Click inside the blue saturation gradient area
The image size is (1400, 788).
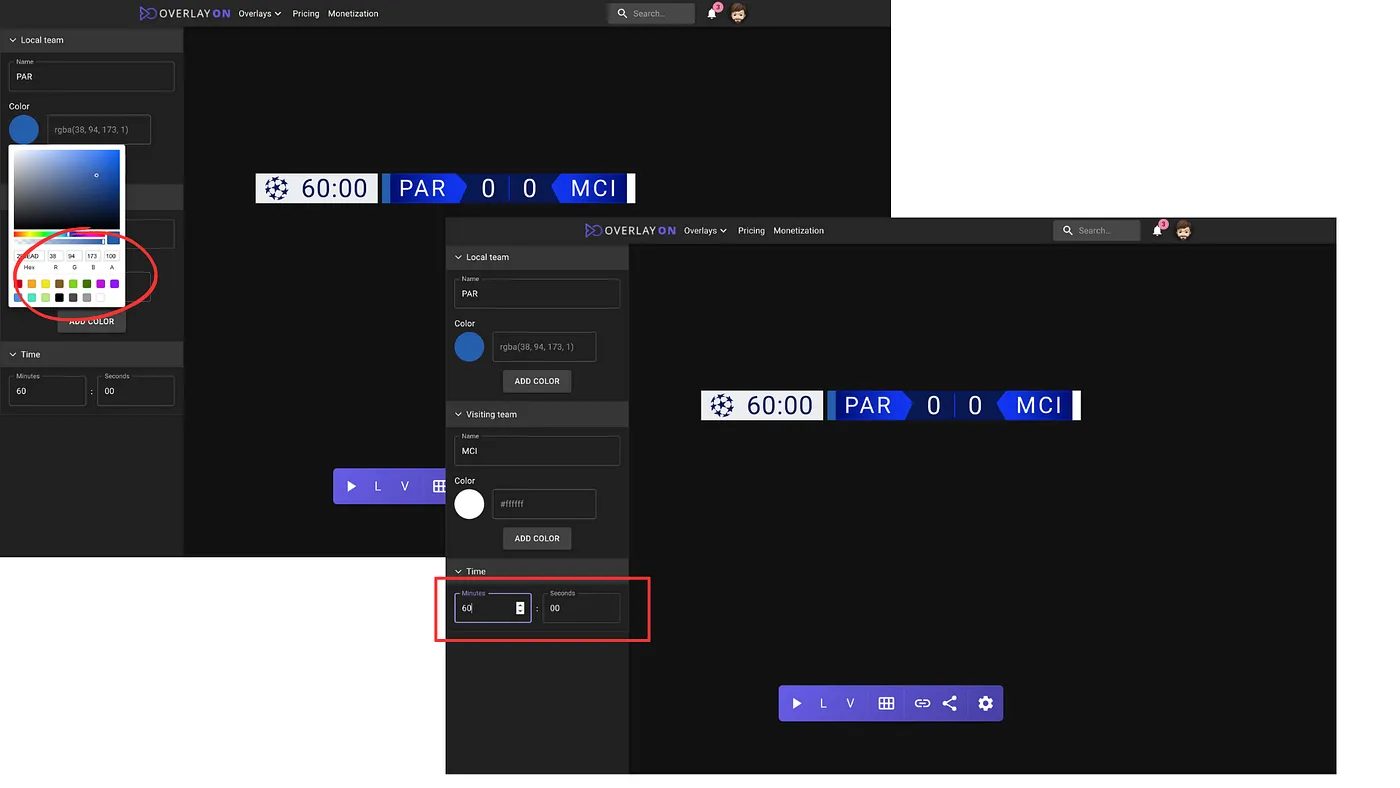click(67, 189)
